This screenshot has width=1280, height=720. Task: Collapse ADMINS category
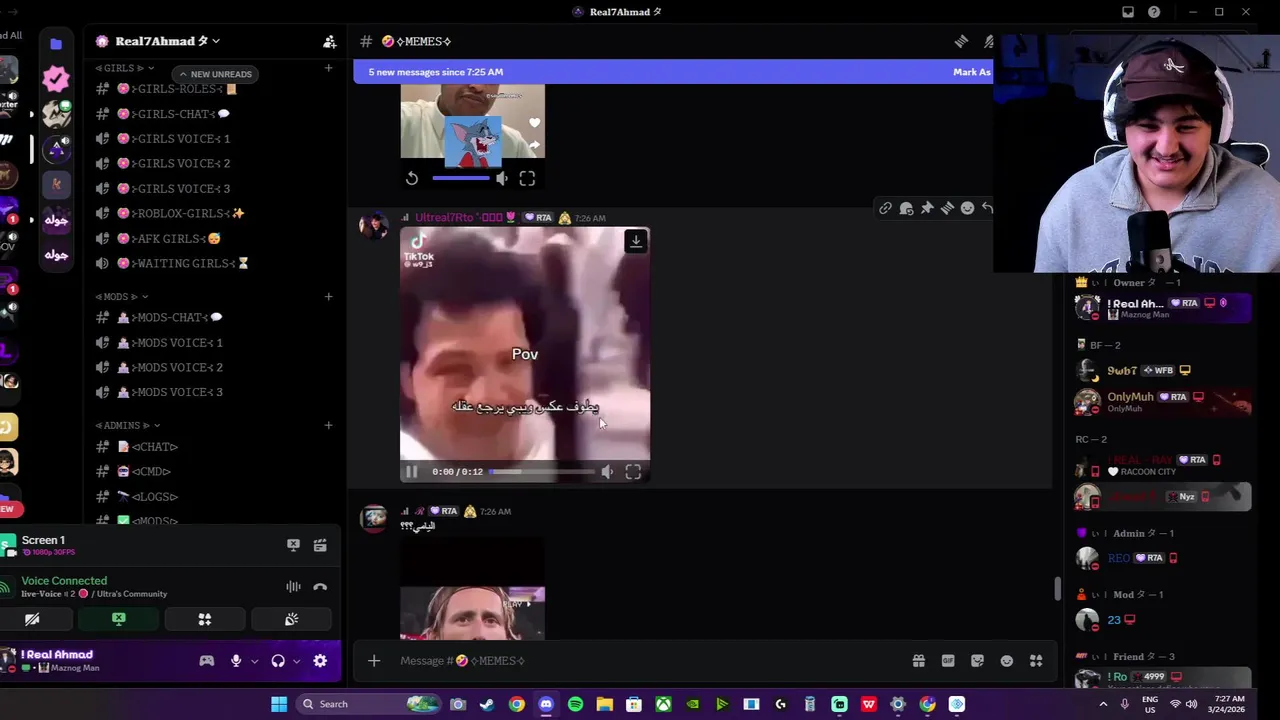[127, 425]
